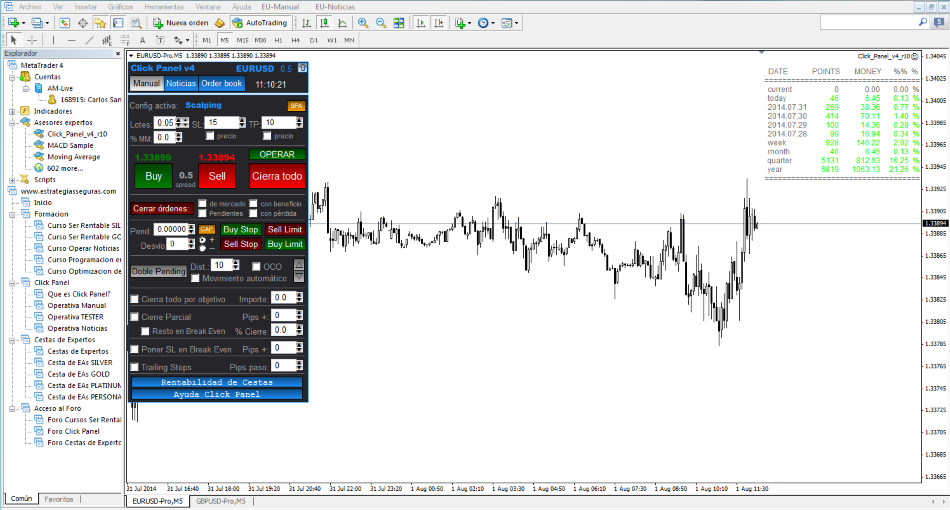Open the indicators list dropdown arrow

[470, 23]
